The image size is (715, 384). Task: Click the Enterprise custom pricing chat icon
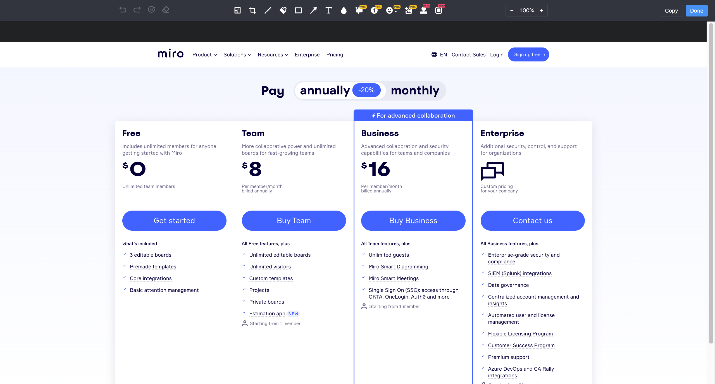[x=492, y=171]
